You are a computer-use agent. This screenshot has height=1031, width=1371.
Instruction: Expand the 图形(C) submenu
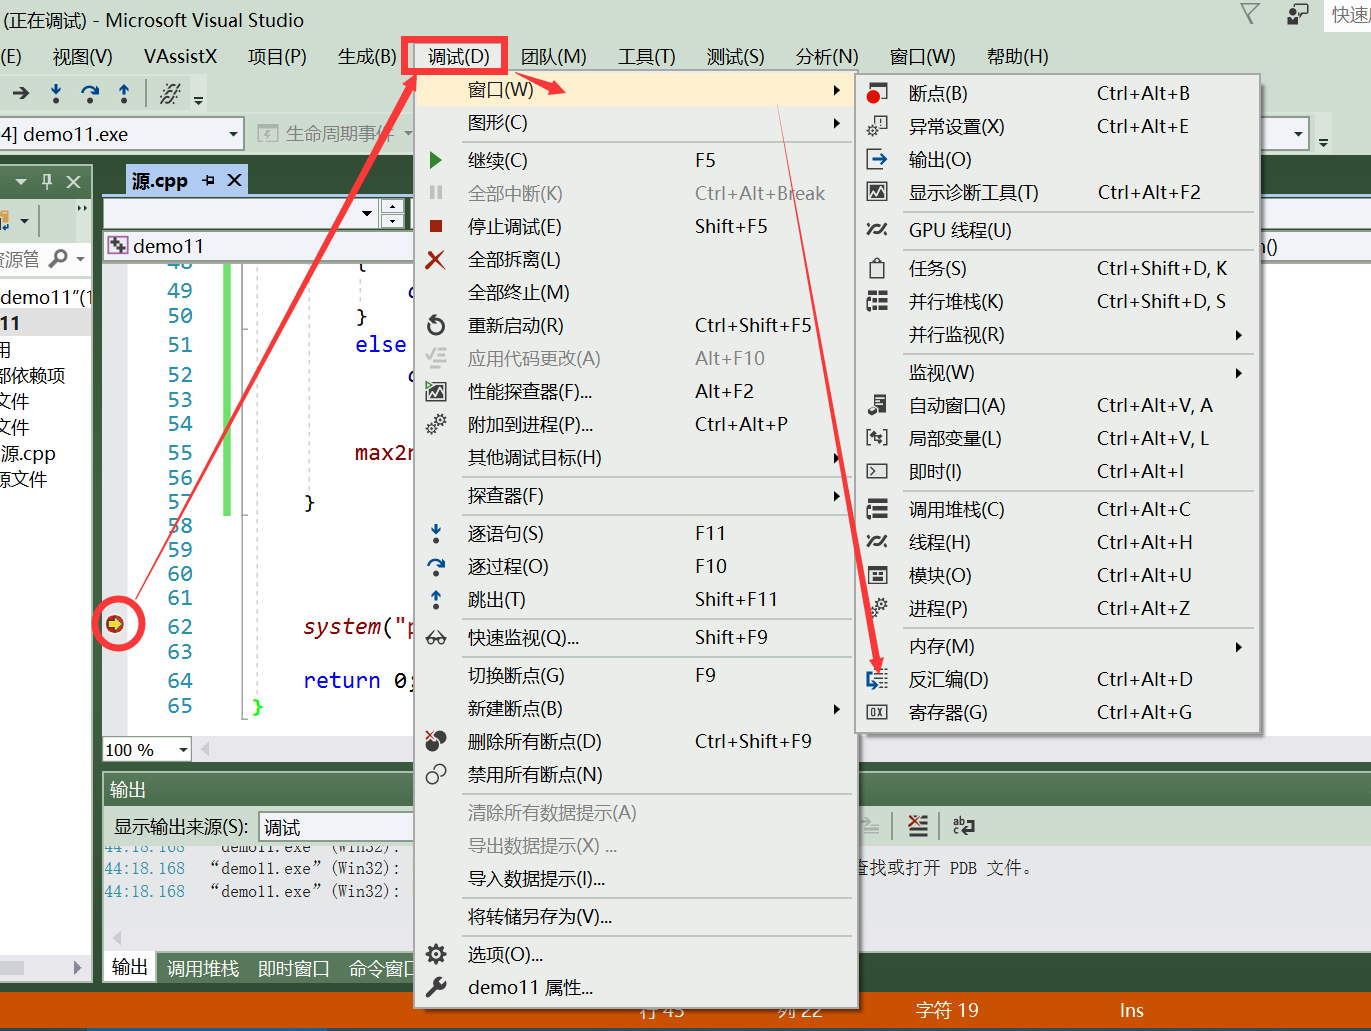[x=636, y=123]
